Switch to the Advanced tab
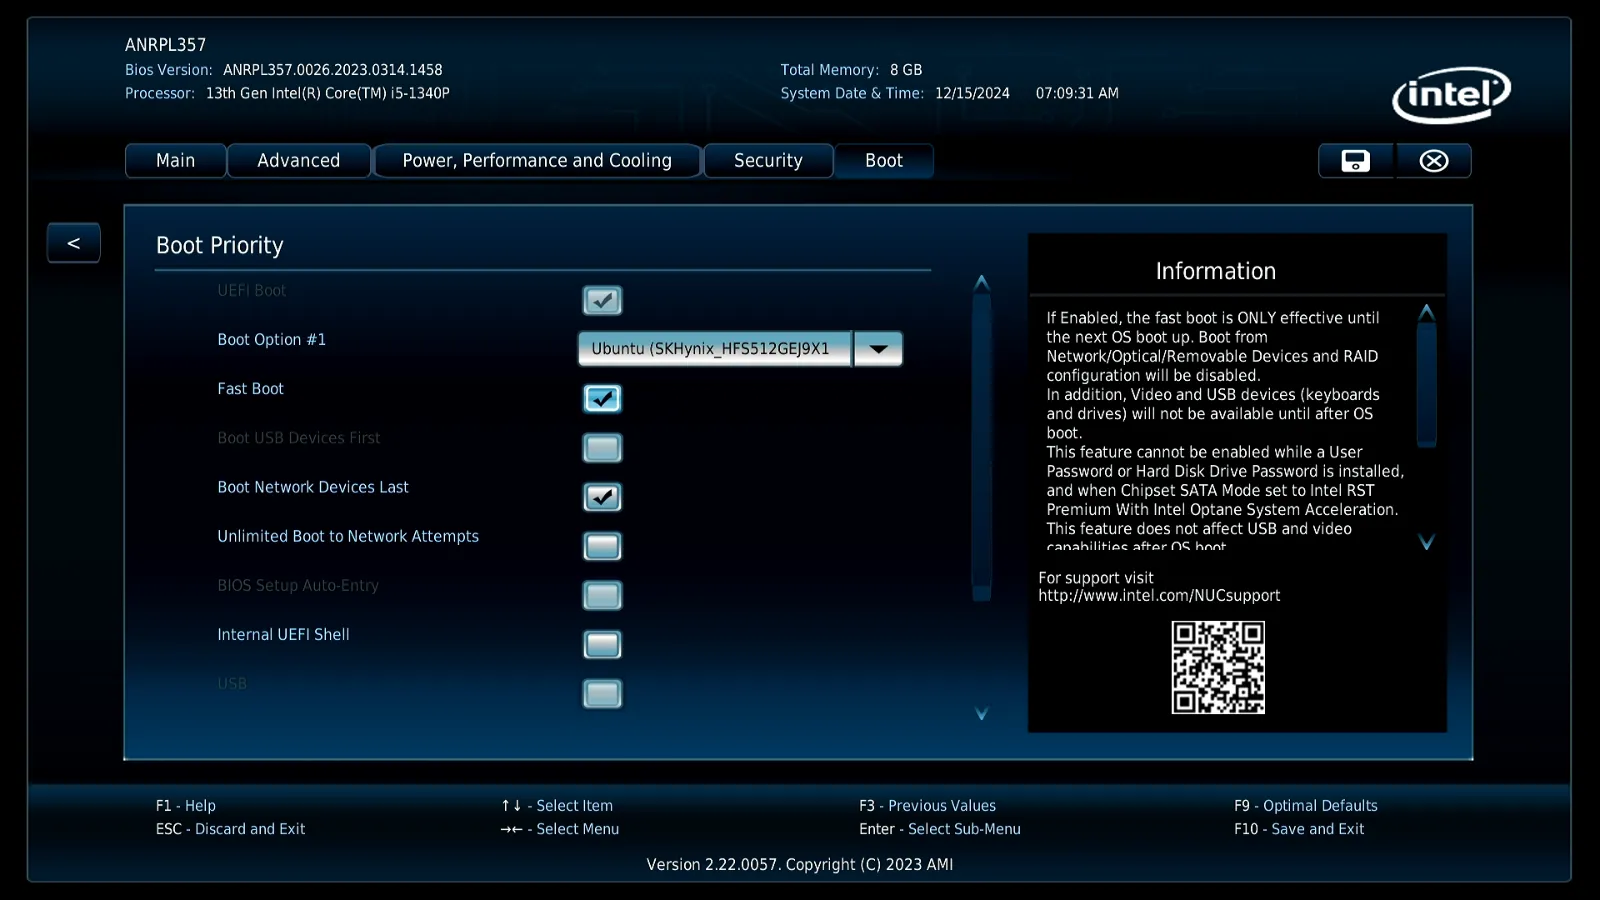 pos(298,160)
